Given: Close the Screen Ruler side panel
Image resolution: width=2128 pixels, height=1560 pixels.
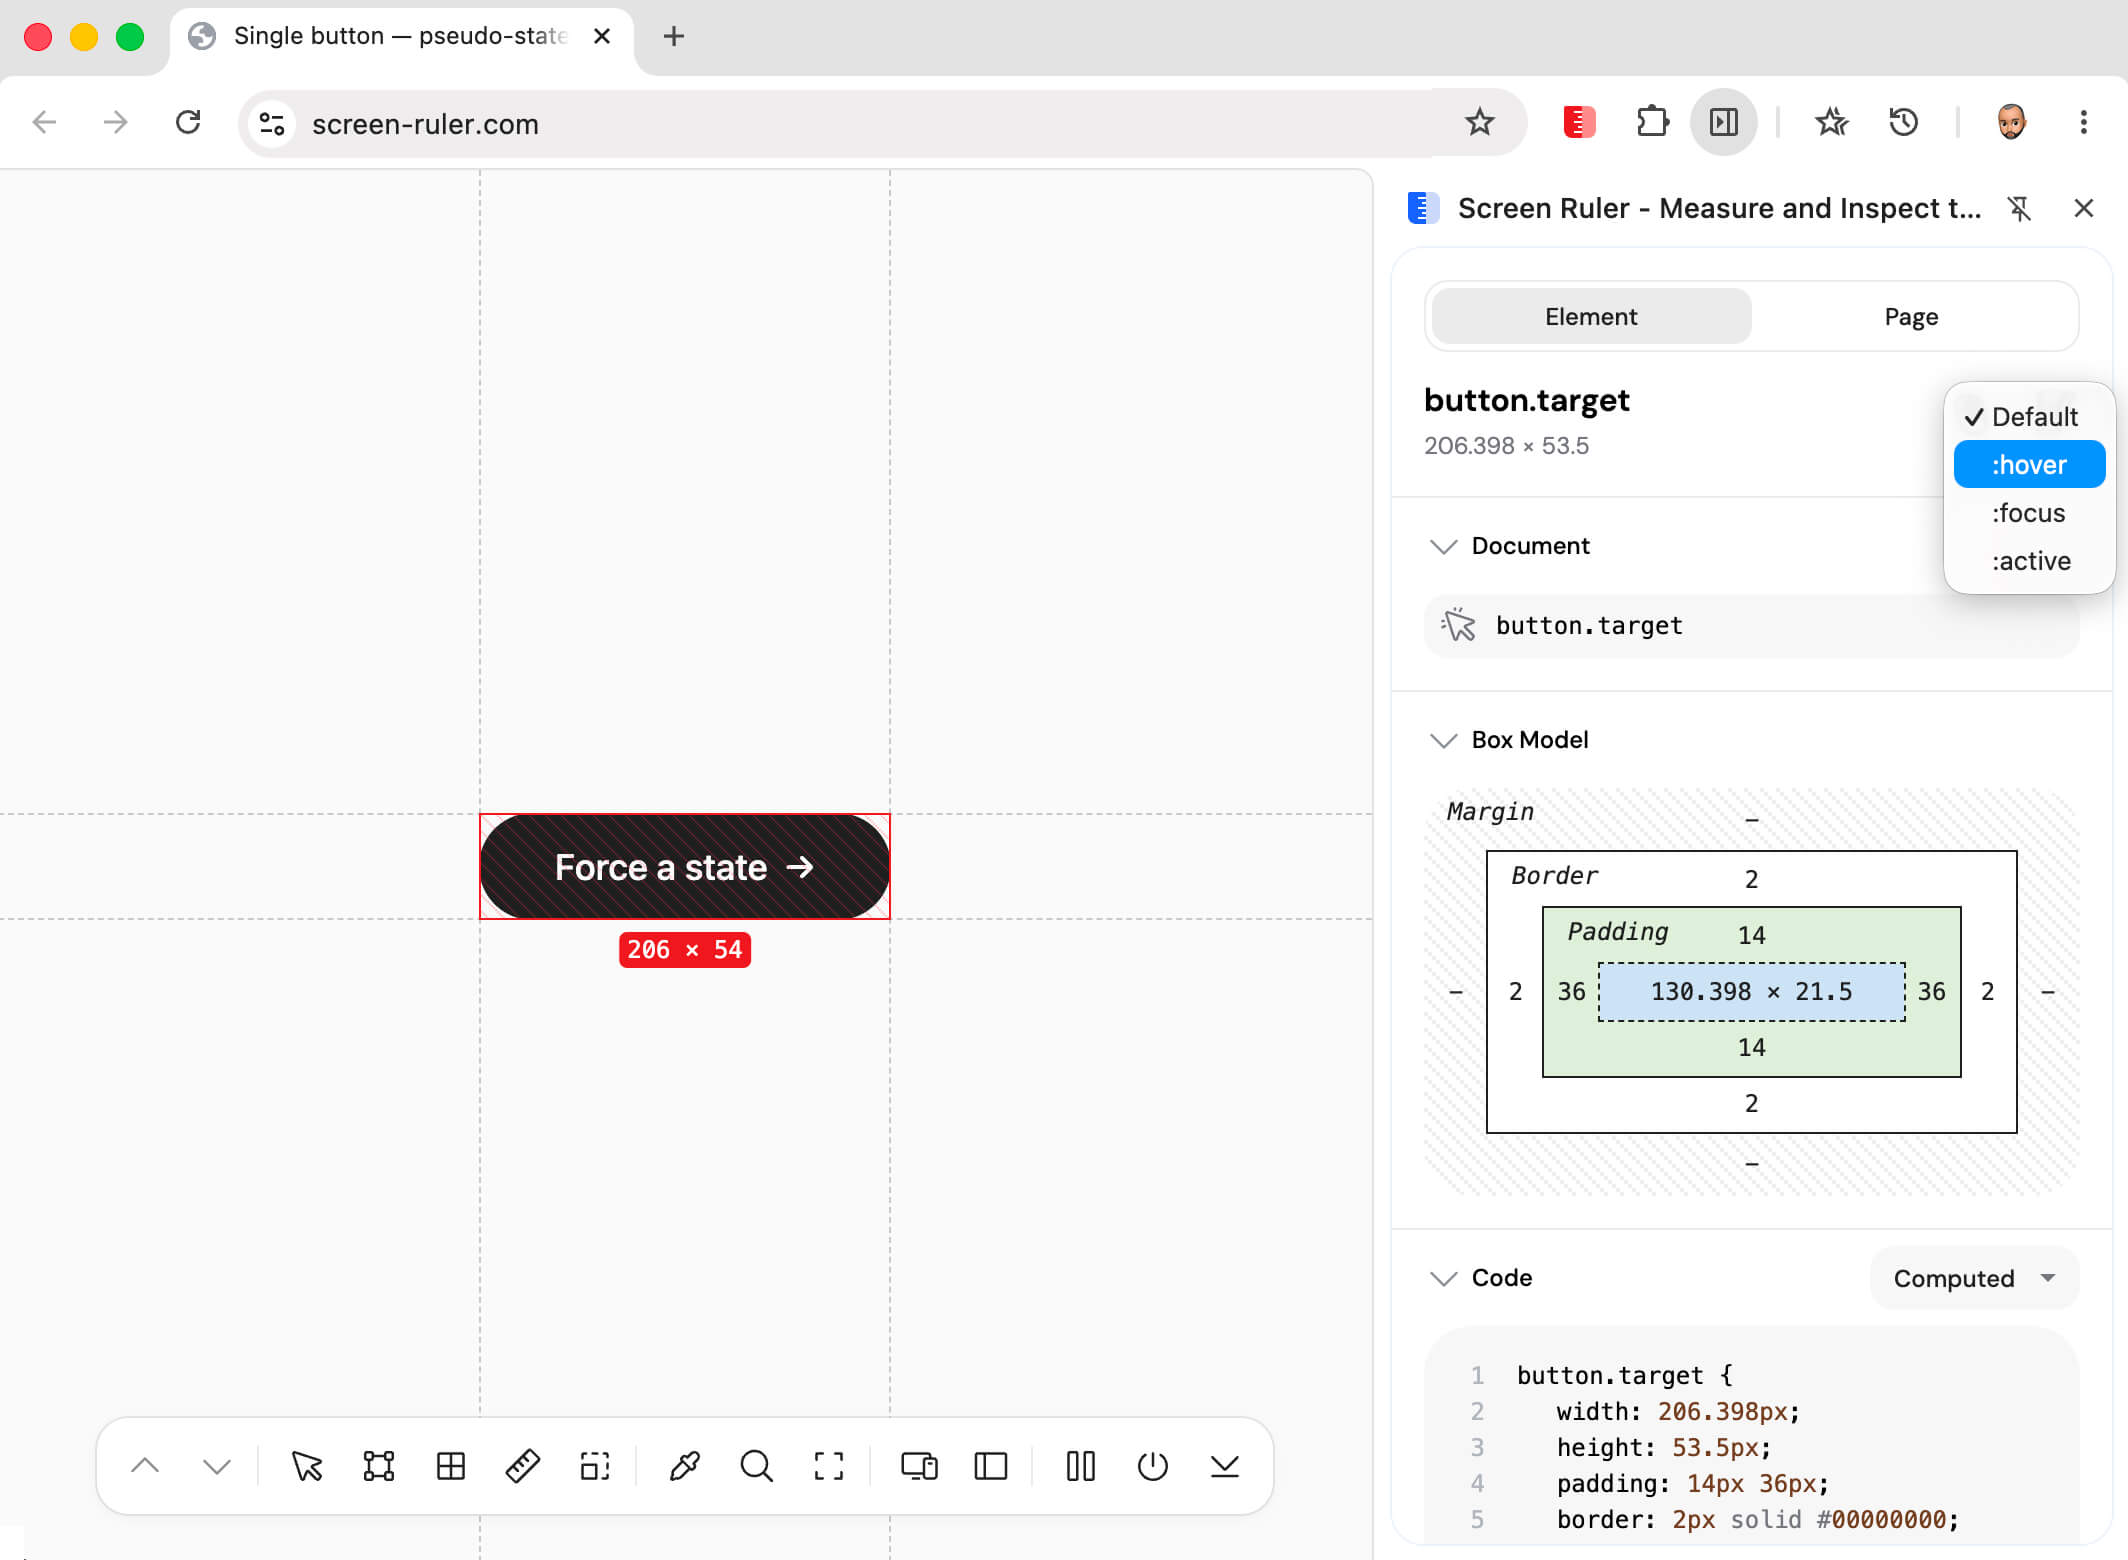Looking at the screenshot, I should [x=2084, y=208].
